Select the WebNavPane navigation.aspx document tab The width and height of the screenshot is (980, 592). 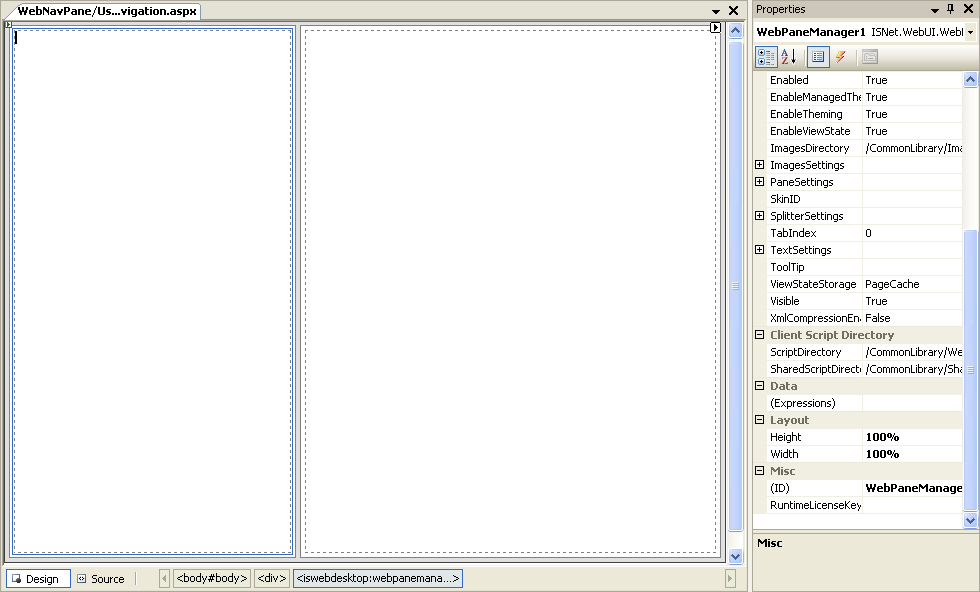tap(107, 11)
